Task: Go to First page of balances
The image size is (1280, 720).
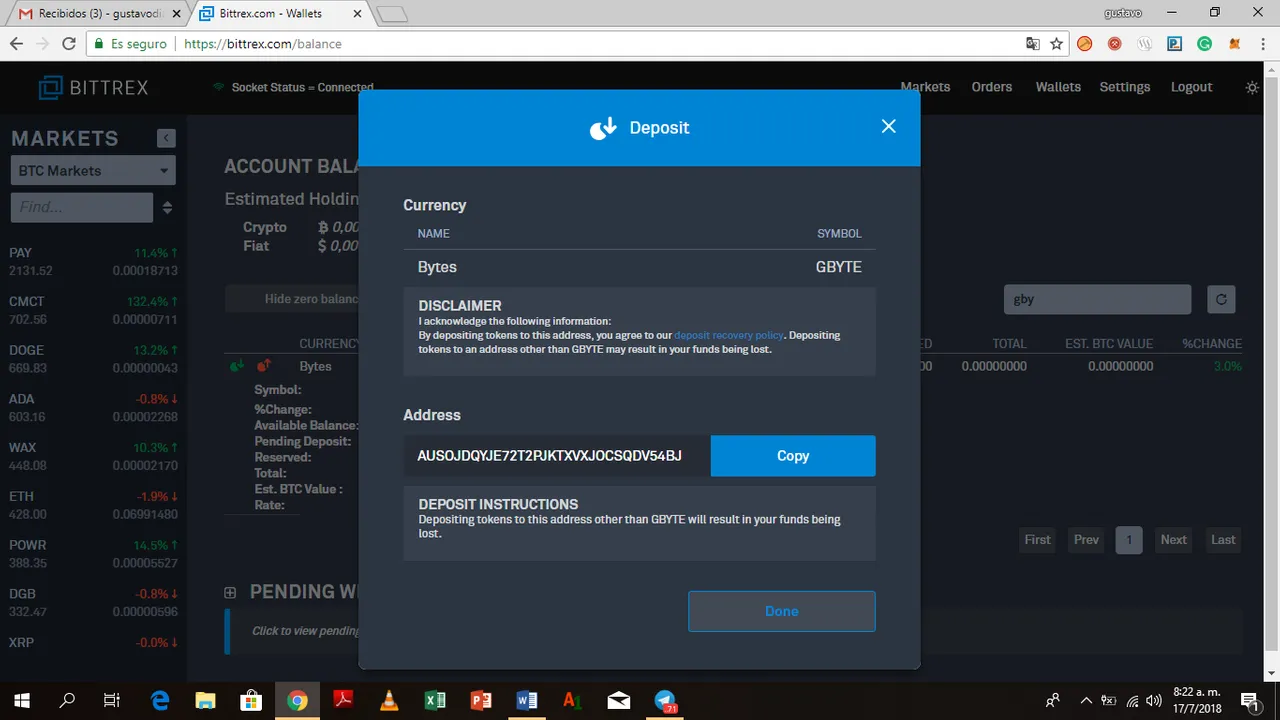Action: pyautogui.click(x=1037, y=540)
